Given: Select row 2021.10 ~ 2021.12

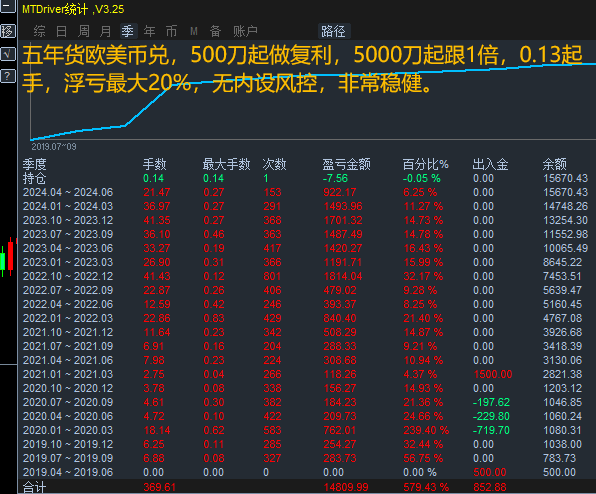Looking at the screenshot, I should pyautogui.click(x=306, y=332).
